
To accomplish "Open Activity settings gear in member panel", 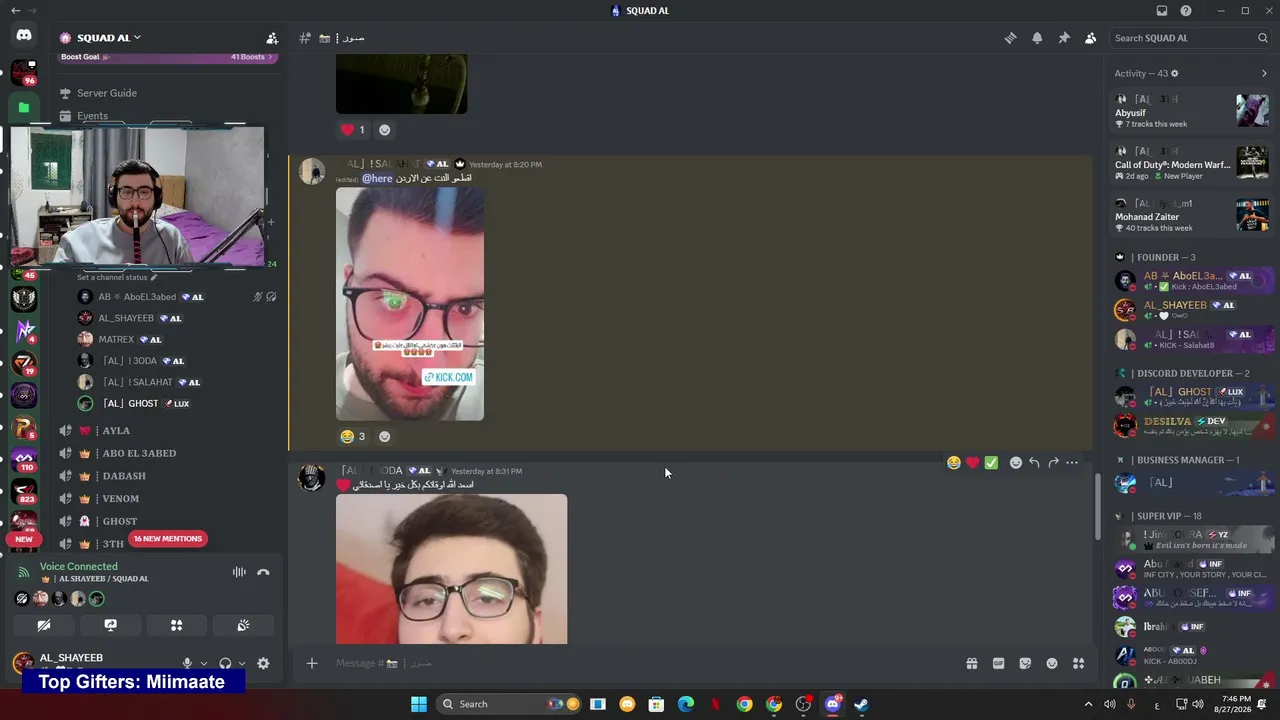I will click(x=1175, y=73).
